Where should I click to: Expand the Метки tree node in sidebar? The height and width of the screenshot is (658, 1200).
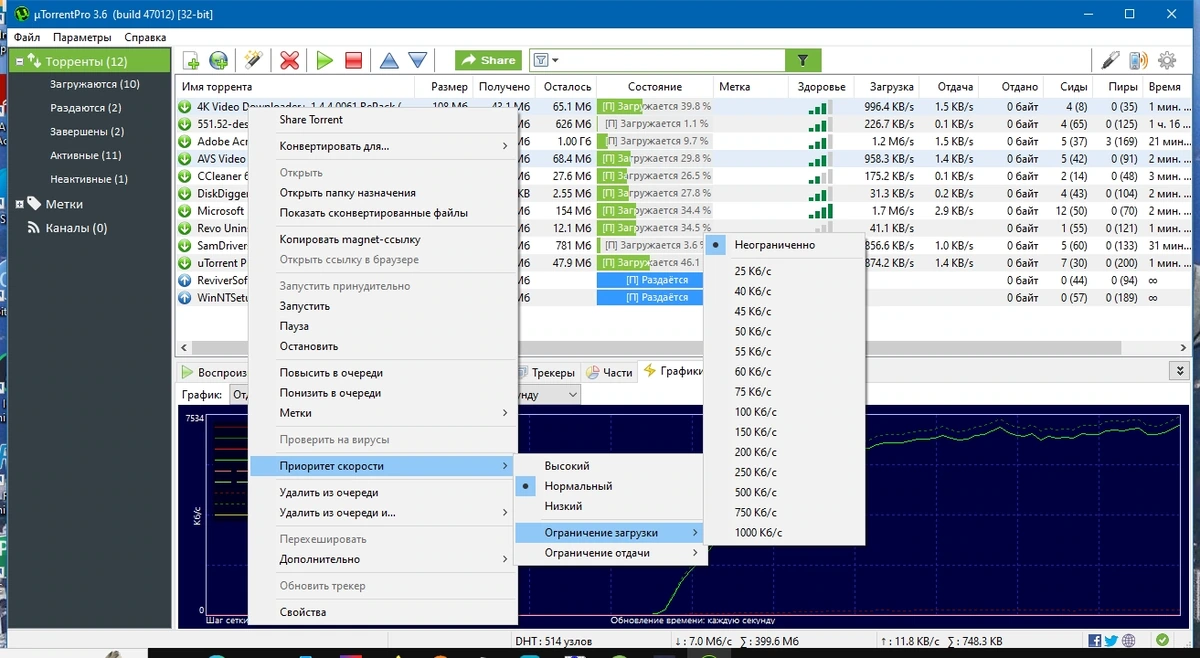20,204
